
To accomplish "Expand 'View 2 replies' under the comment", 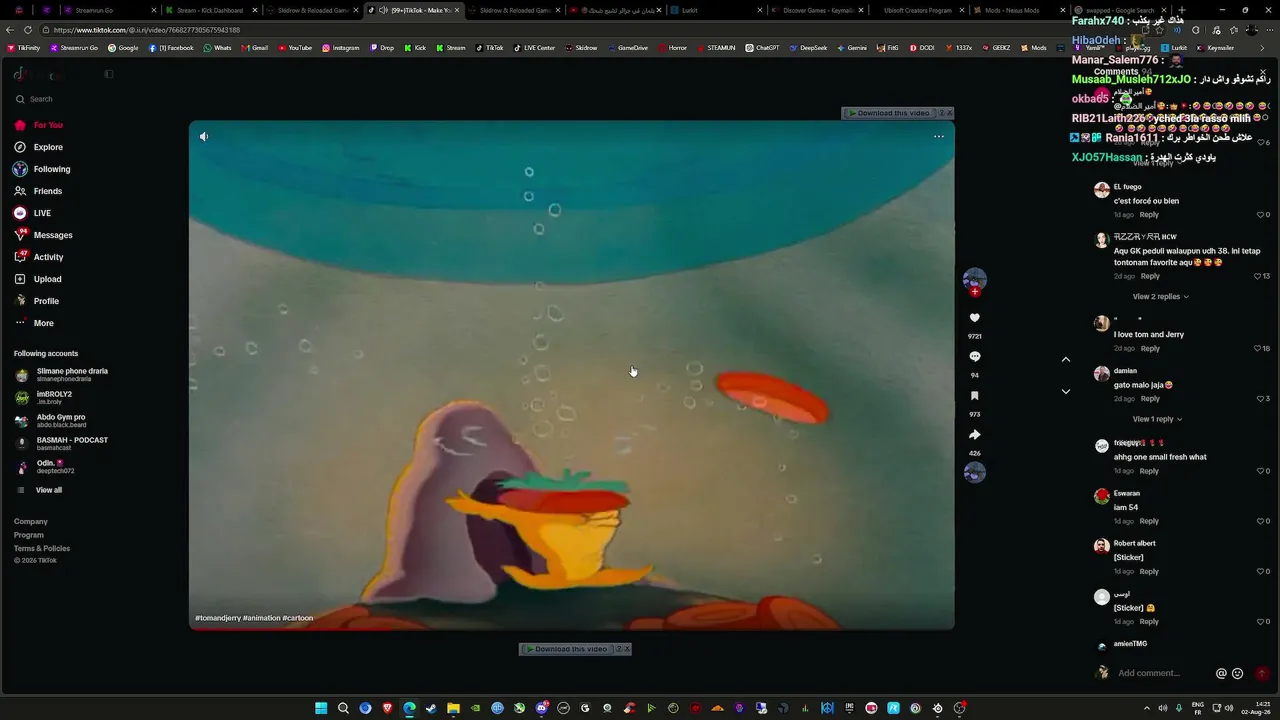I will [x=1161, y=297].
